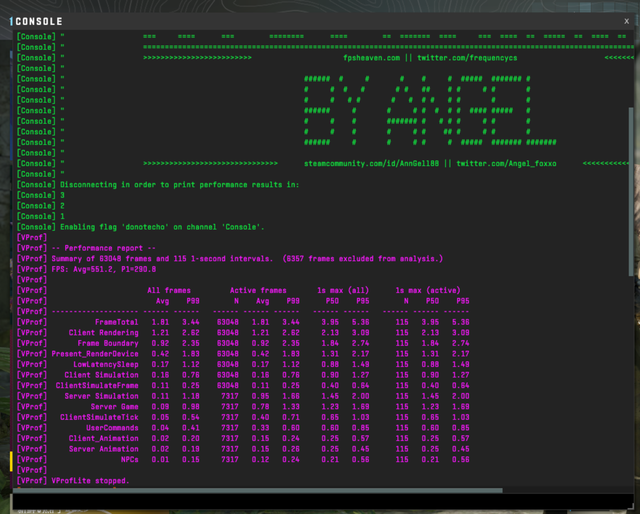640x514 pixels.
Task: Click 'Disconnecting in order to print performance results in:' line
Action: [x=180, y=185]
